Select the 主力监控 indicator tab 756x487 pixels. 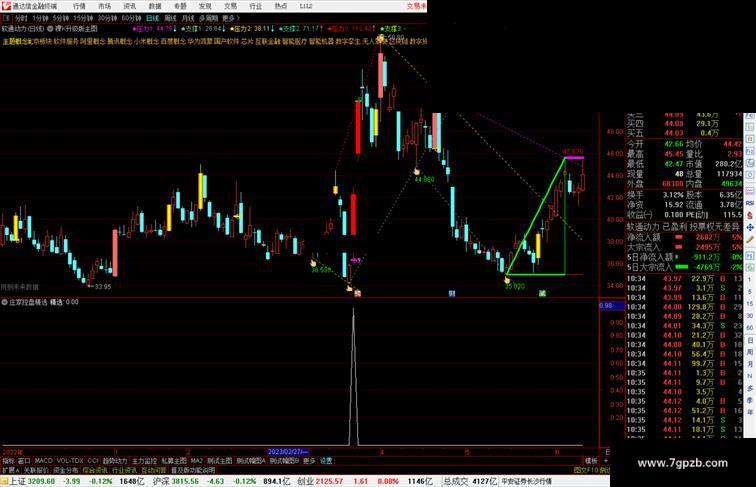pyautogui.click(x=144, y=461)
